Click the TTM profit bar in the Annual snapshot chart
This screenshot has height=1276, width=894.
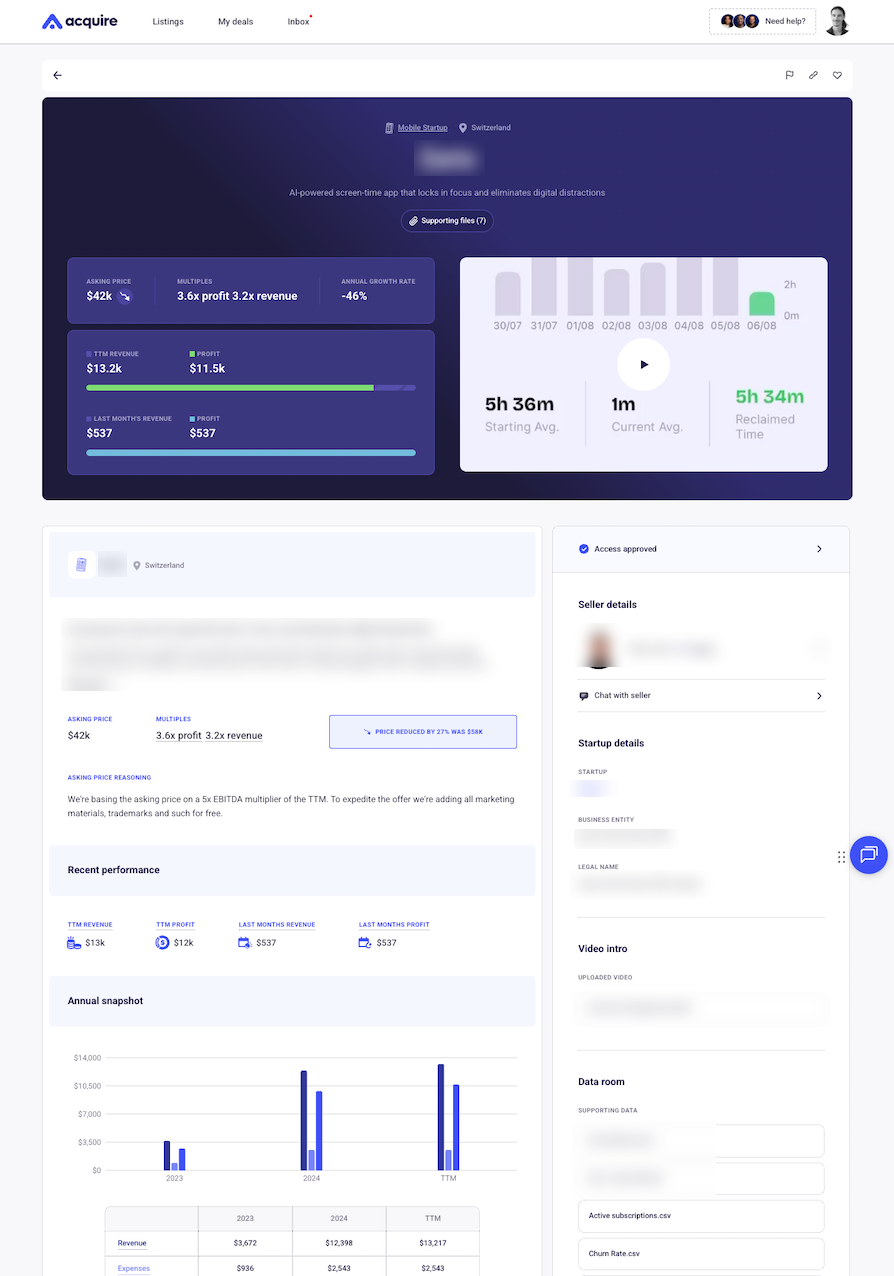tap(456, 1127)
